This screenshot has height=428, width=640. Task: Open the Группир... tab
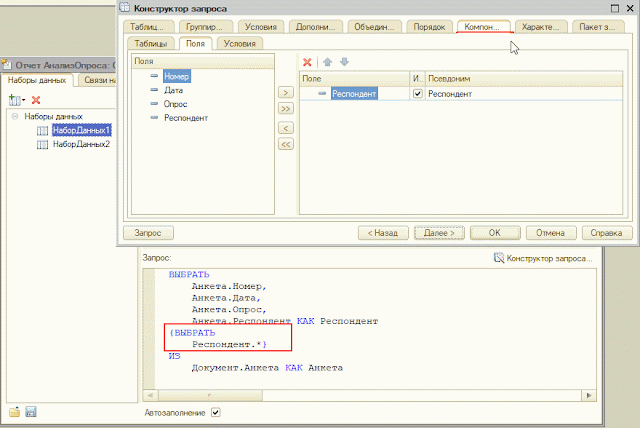(206, 27)
